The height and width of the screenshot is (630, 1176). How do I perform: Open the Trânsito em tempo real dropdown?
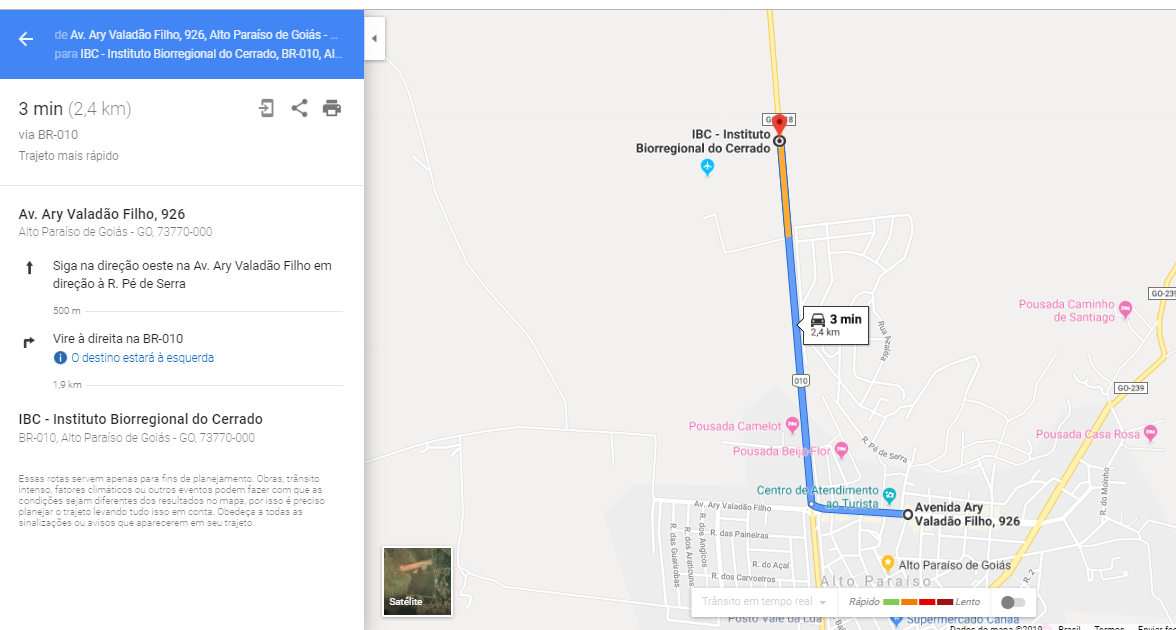[x=764, y=602]
